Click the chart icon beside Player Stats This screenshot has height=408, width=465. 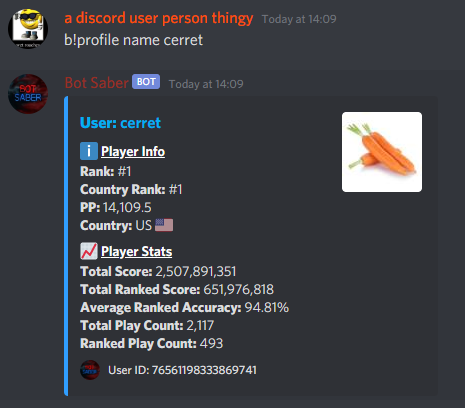coord(89,251)
